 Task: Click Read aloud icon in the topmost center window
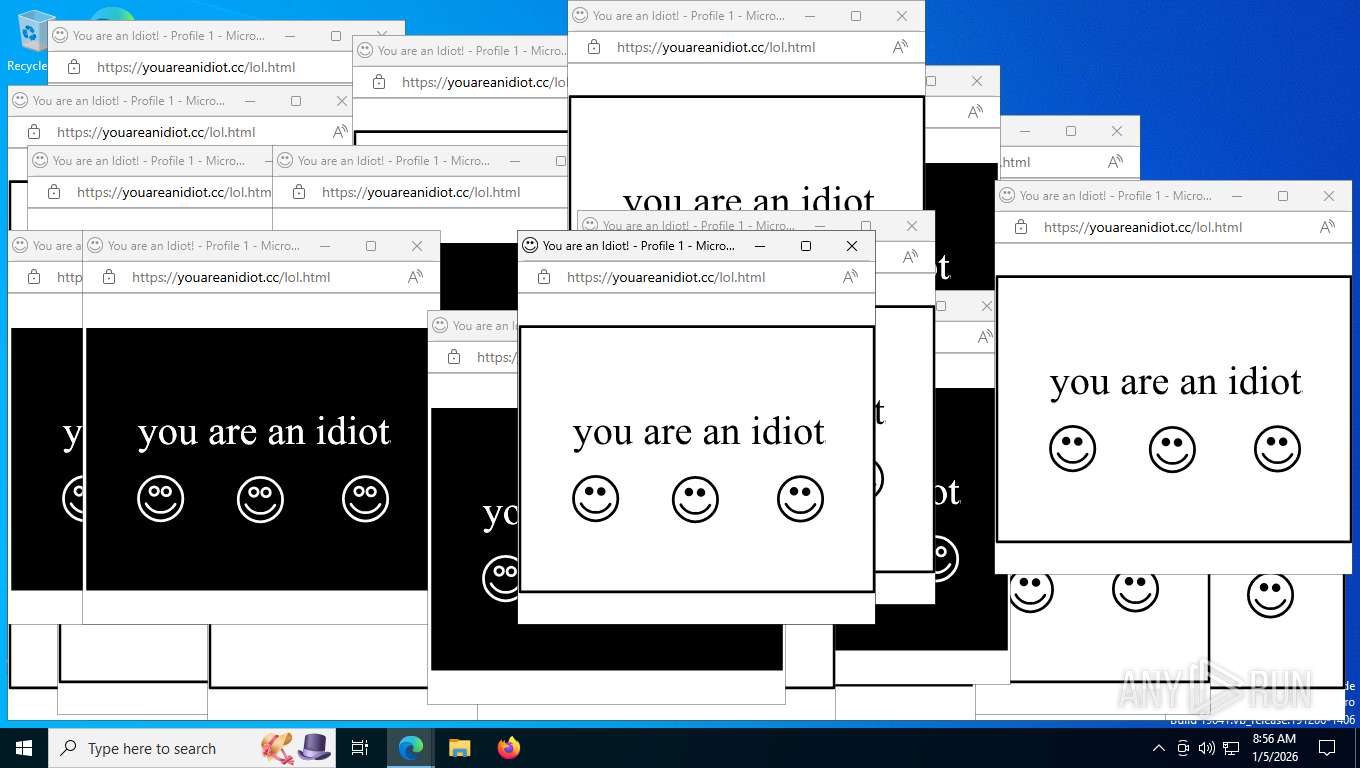point(900,47)
